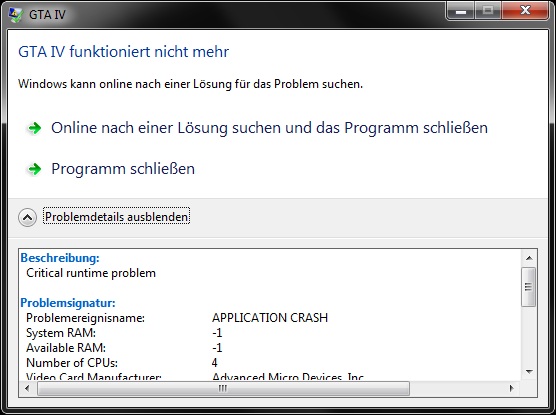
Task: Select the 'Critical runtime problem' description text
Action: point(91,273)
